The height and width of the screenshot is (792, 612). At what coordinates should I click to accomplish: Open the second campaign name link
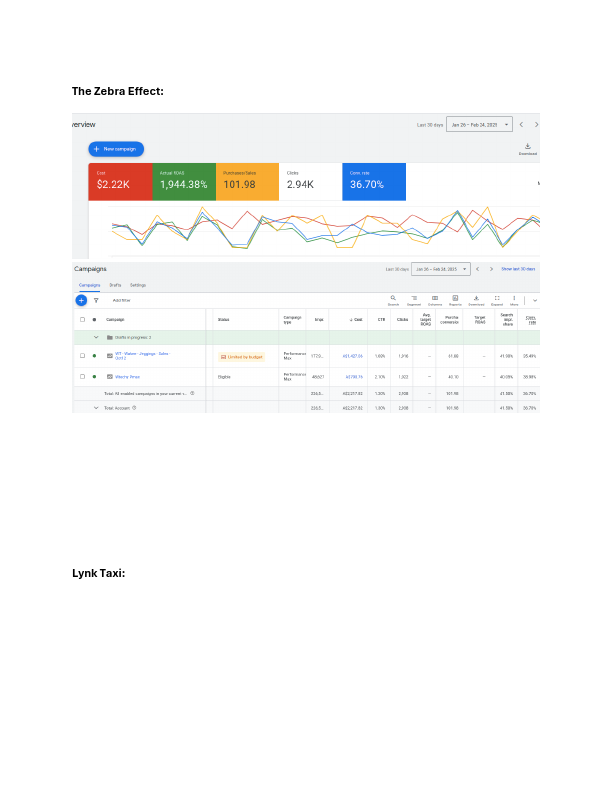tap(127, 377)
